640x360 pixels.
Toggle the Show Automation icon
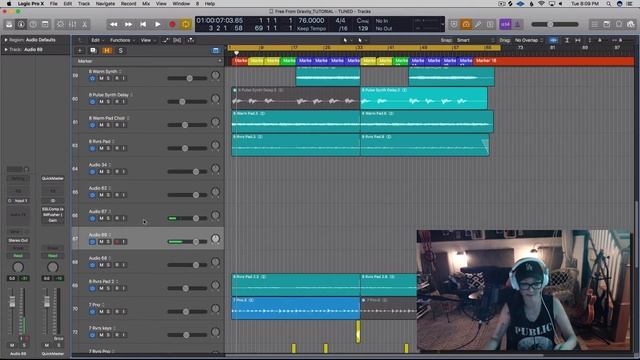coord(165,40)
